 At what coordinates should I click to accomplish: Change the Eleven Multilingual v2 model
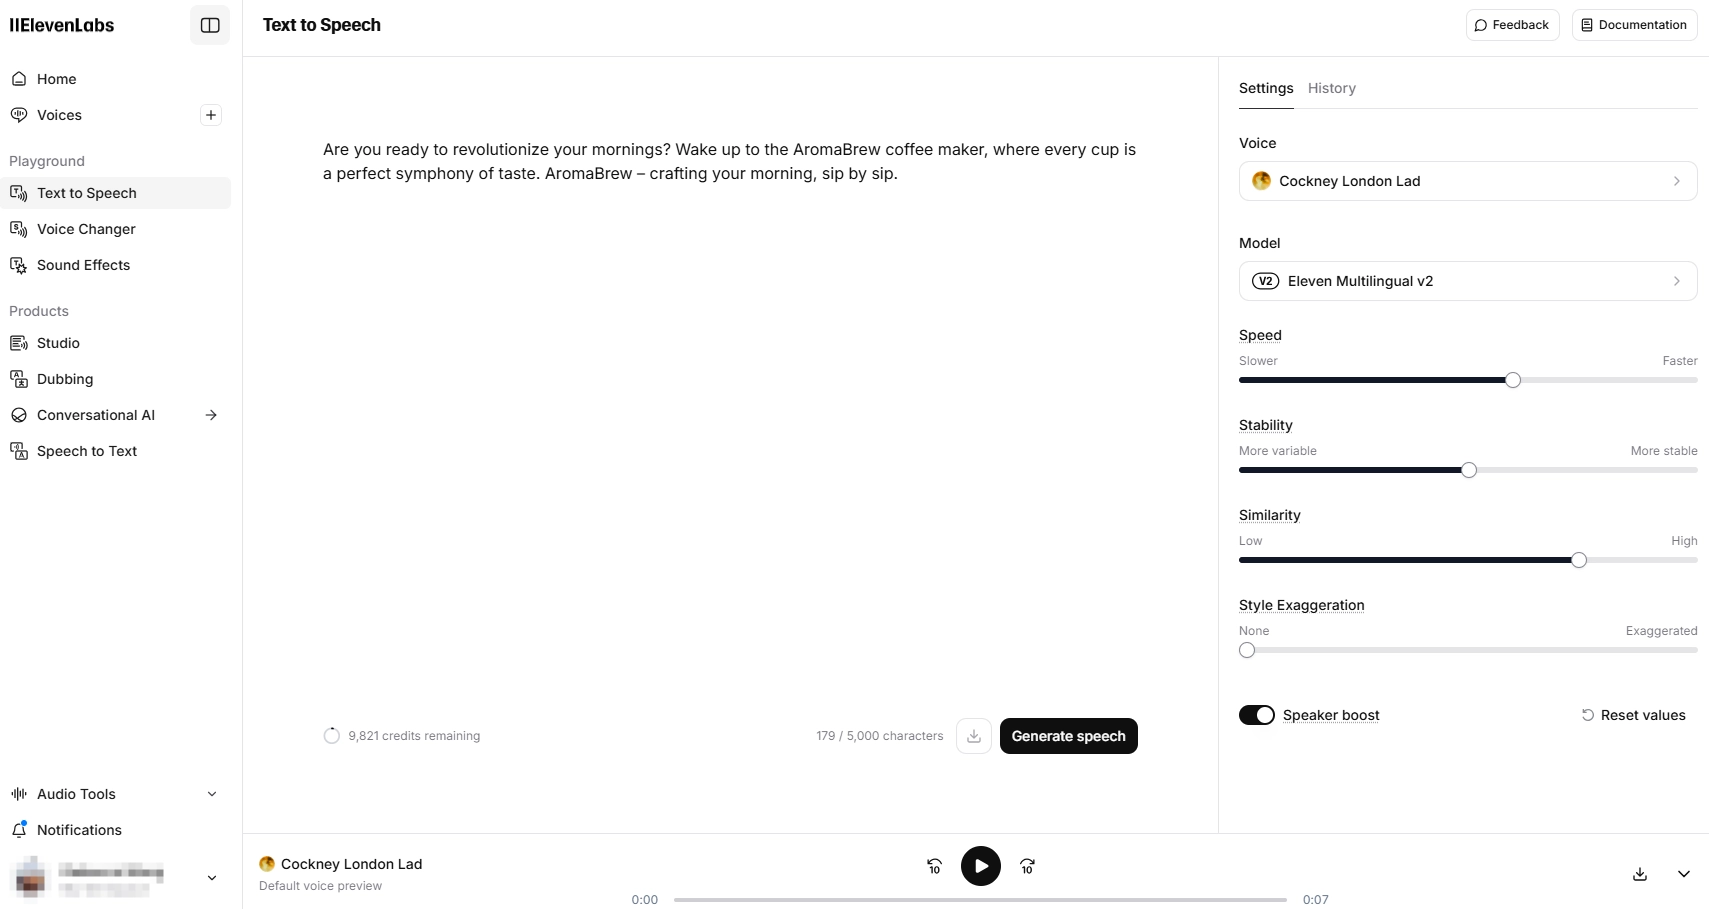(1467, 281)
